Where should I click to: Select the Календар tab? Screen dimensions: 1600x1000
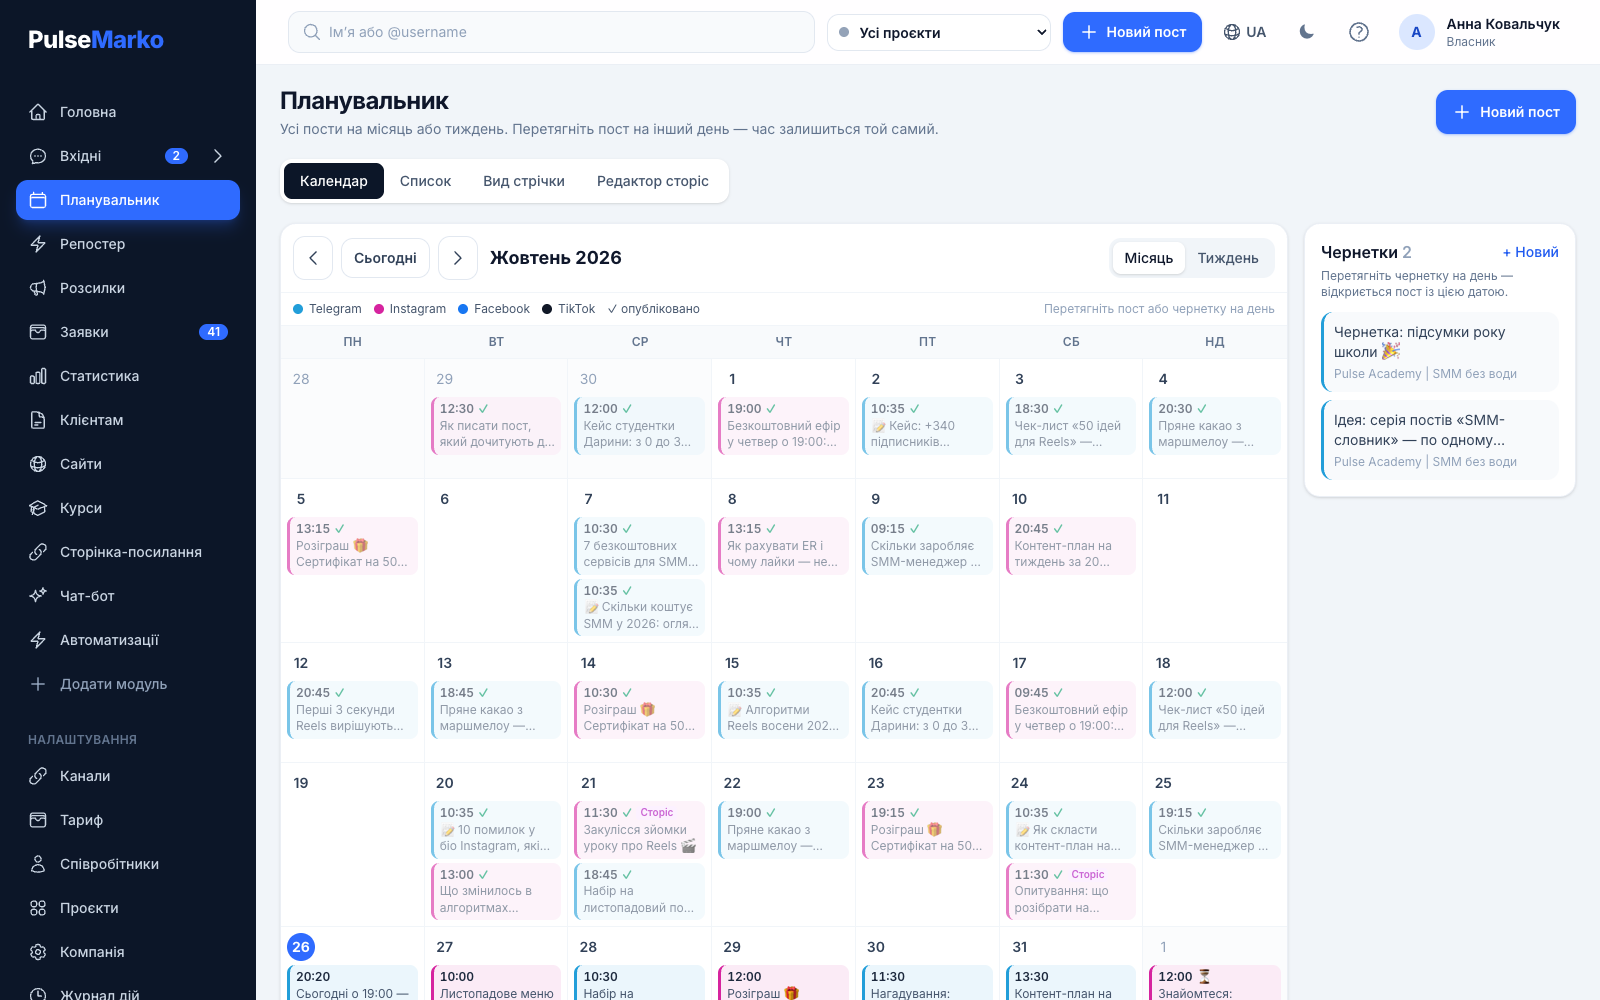point(334,181)
